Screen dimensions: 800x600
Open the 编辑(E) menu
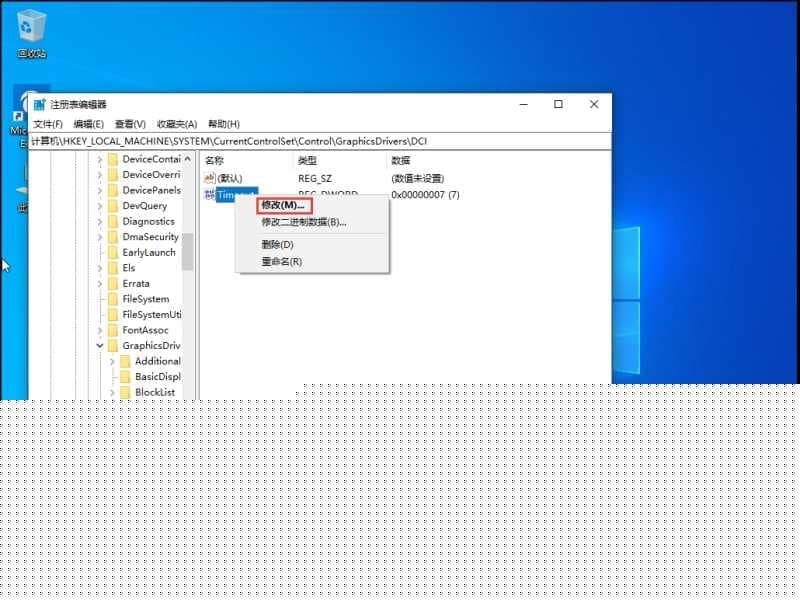pos(89,124)
